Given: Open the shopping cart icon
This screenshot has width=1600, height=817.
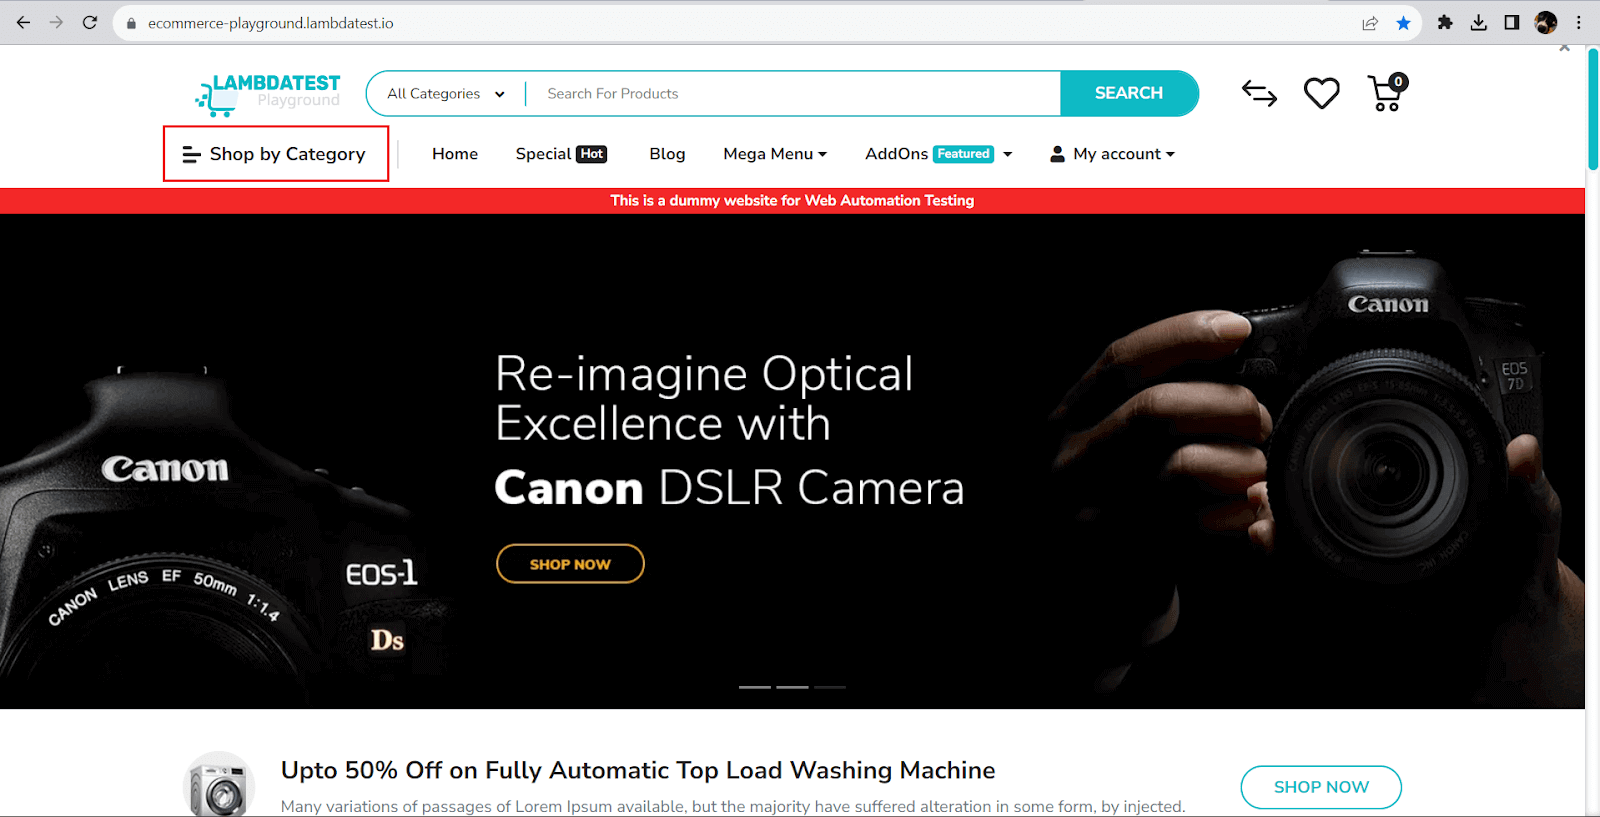Looking at the screenshot, I should 1388,92.
